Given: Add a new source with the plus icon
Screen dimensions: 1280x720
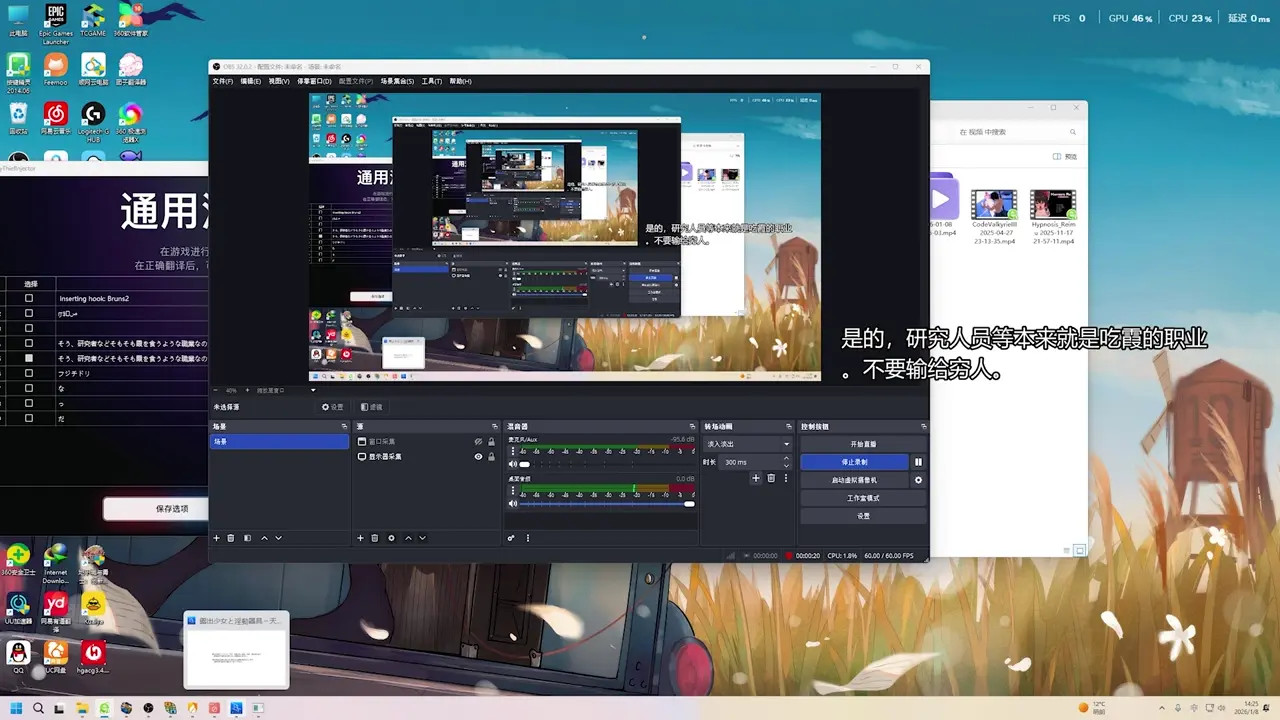Looking at the screenshot, I should pos(360,538).
